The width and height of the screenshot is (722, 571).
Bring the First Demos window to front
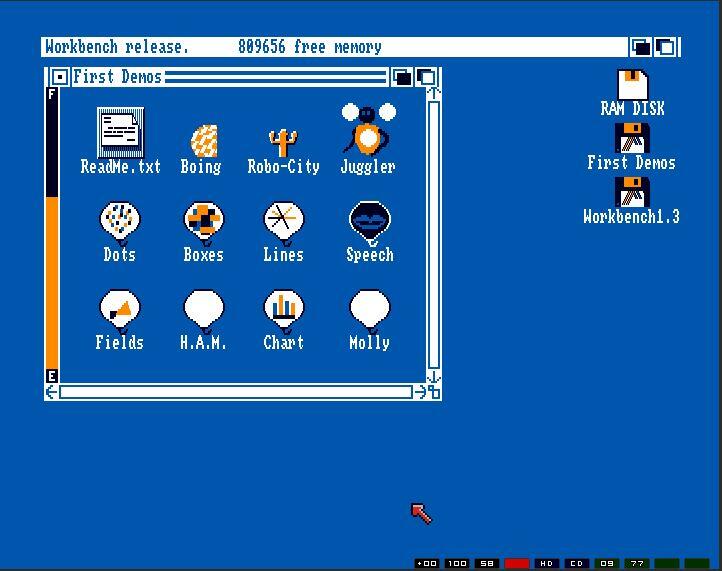tap(426, 77)
